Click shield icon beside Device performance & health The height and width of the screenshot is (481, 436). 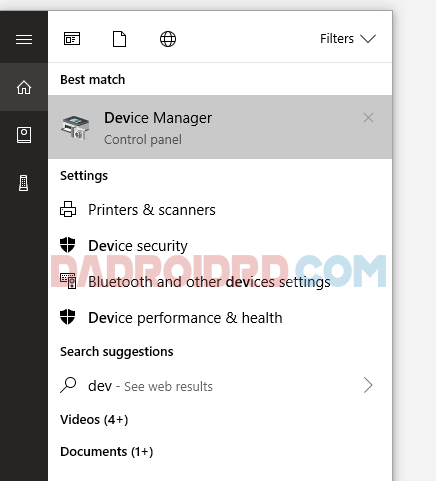[x=68, y=317]
